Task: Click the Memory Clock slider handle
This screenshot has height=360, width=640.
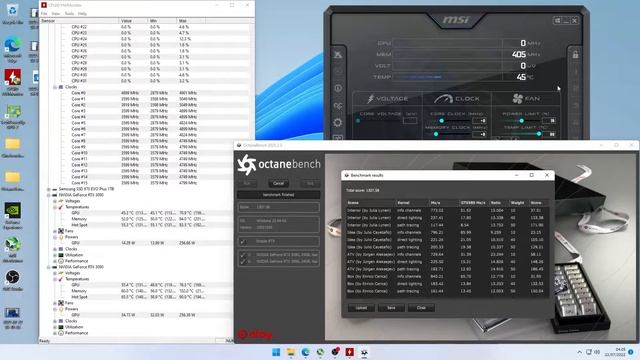Action: (436, 134)
